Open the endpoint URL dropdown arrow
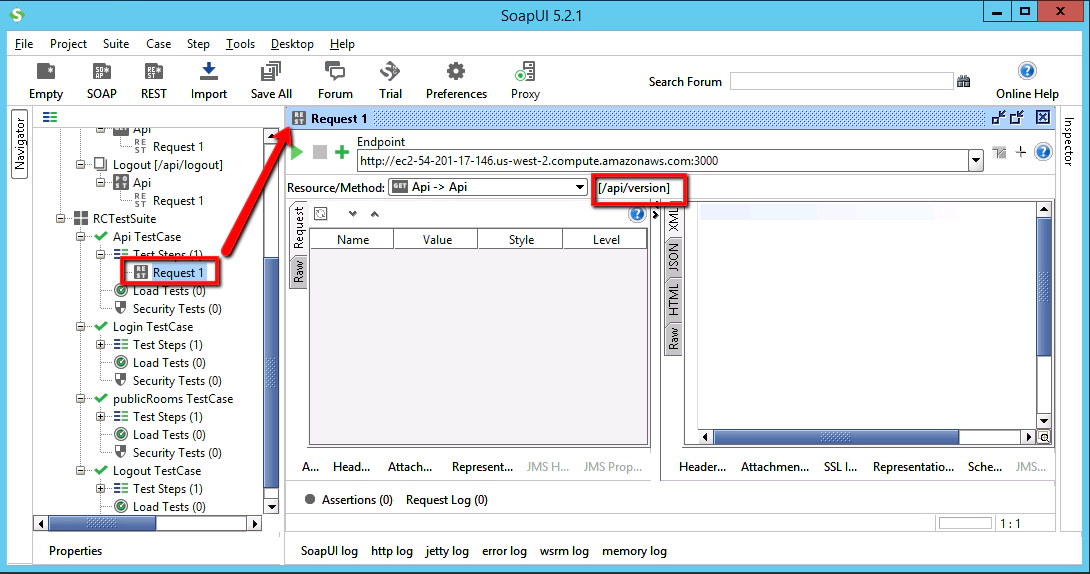Screen dimensions: 1090x574 (976, 161)
